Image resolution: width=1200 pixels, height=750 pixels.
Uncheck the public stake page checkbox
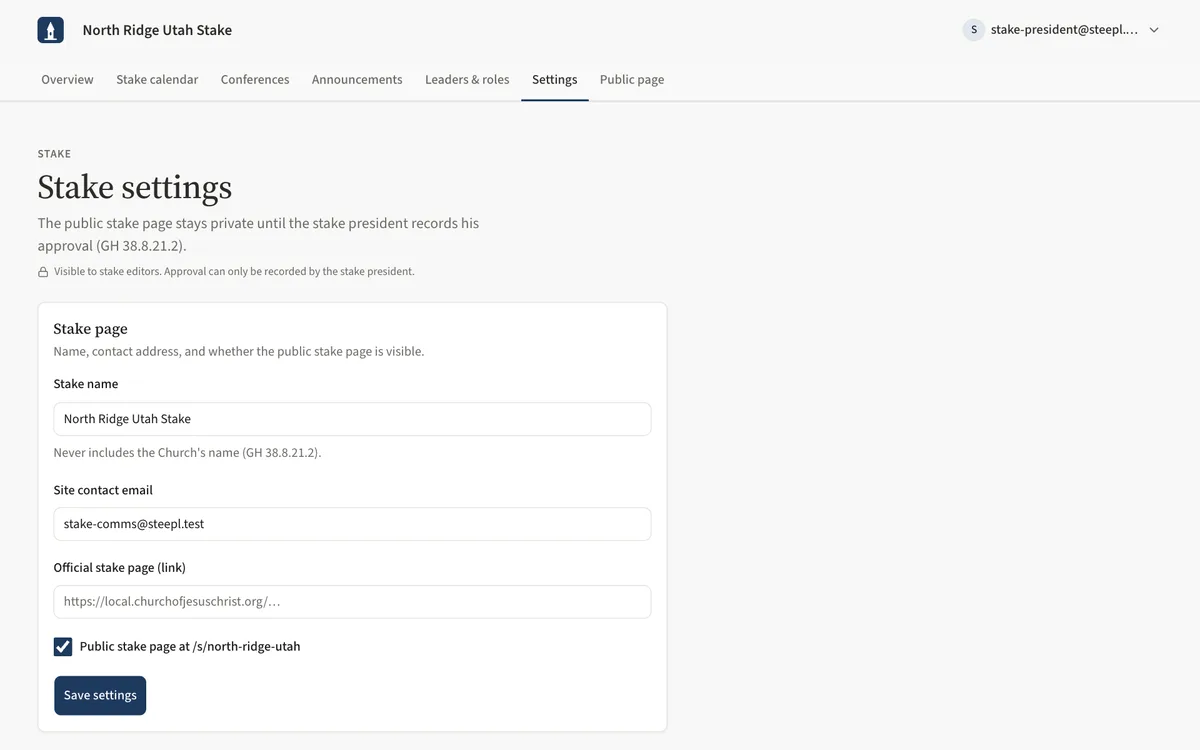(63, 647)
